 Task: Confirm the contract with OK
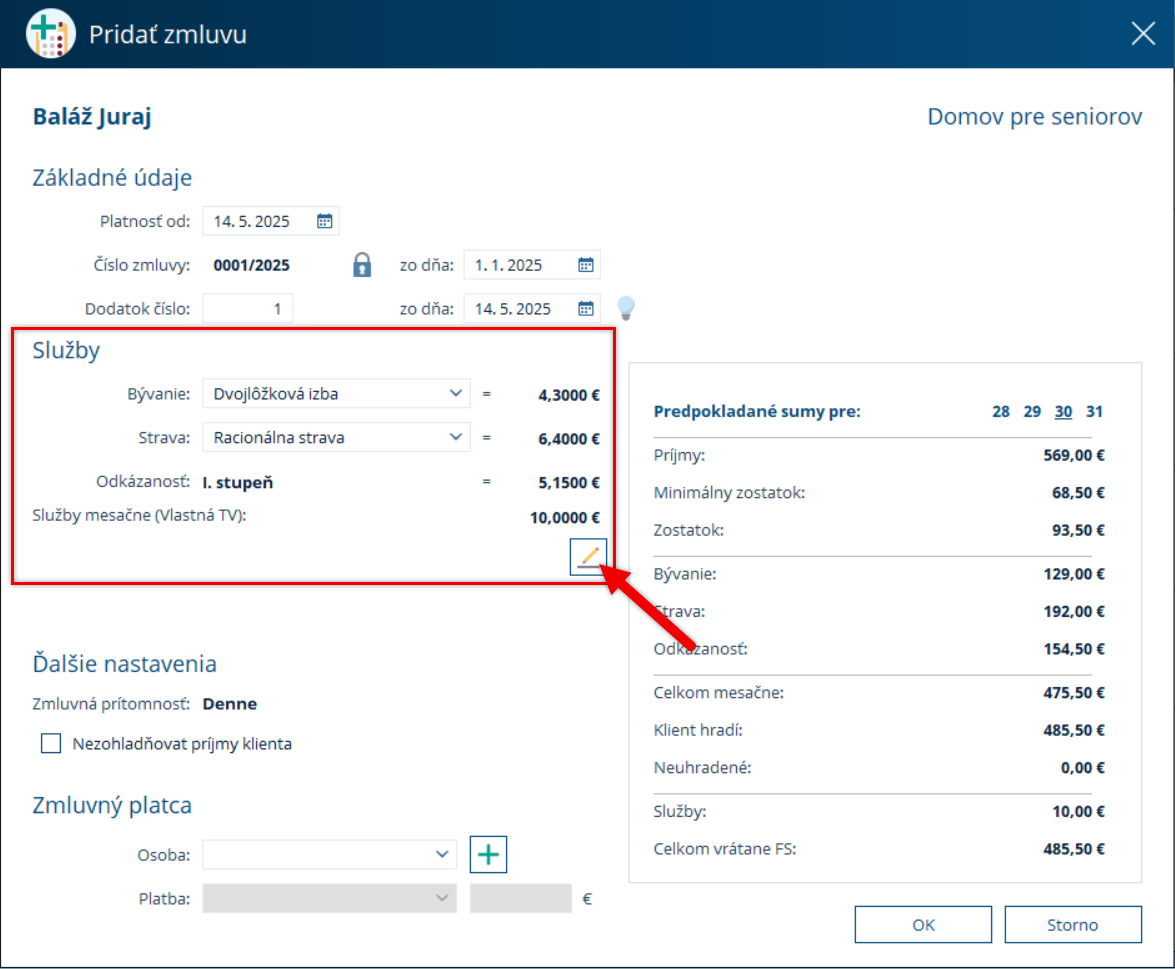coord(923,925)
